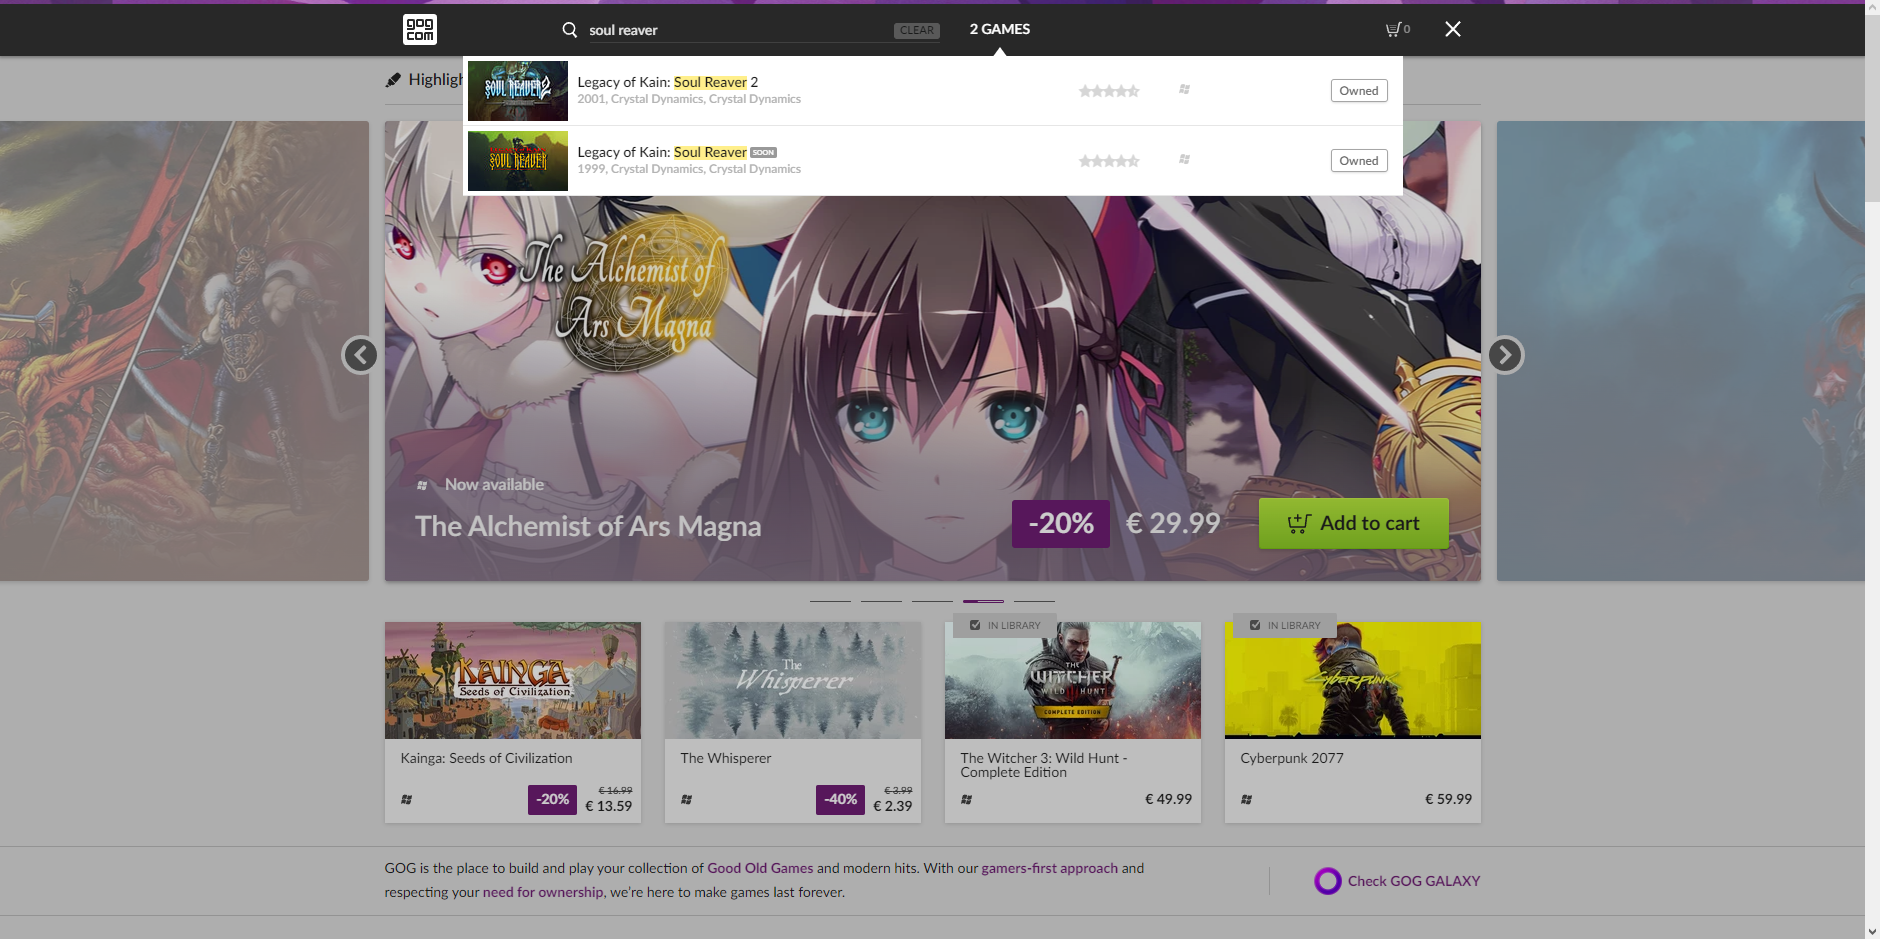The width and height of the screenshot is (1880, 939).
Task: Click IN LIBRARY badge on Cyberpunk 2077 card
Action: pyautogui.click(x=1285, y=625)
